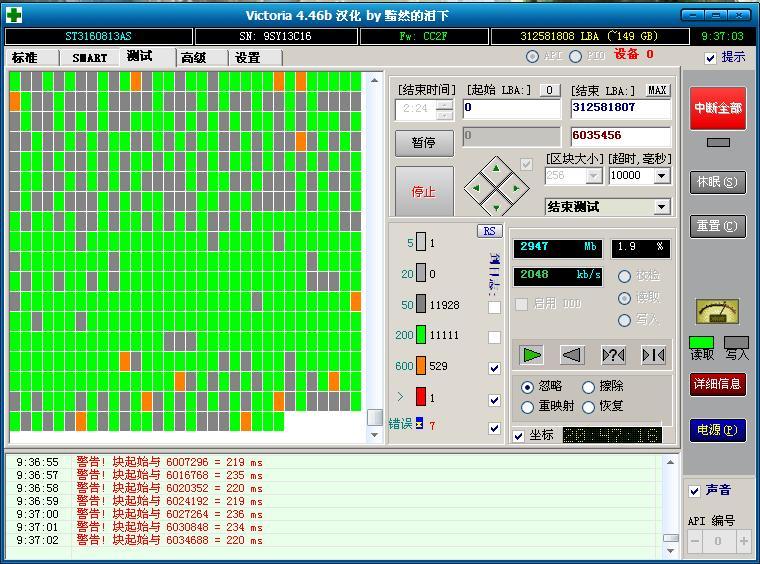The width and height of the screenshot is (760, 564).
Task: Click the green cross app icon
Action: pos(14,15)
